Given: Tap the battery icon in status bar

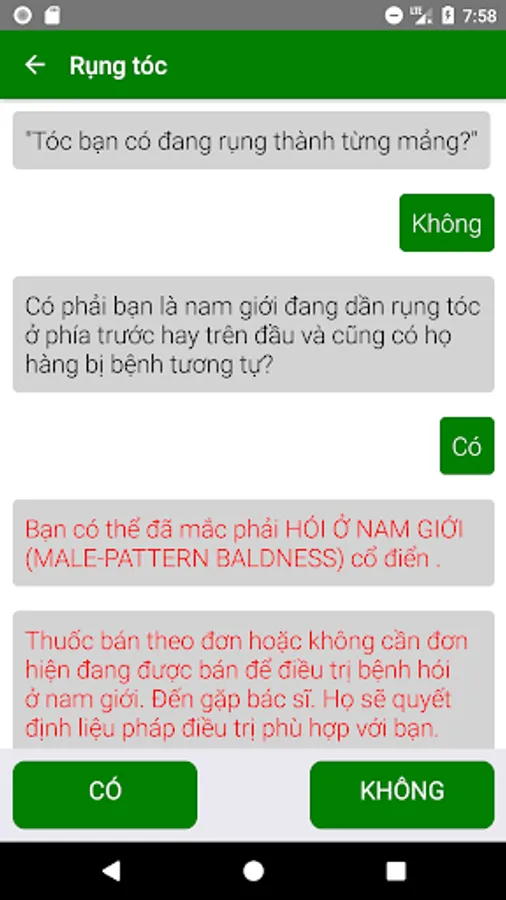Looking at the screenshot, I should (447, 15).
